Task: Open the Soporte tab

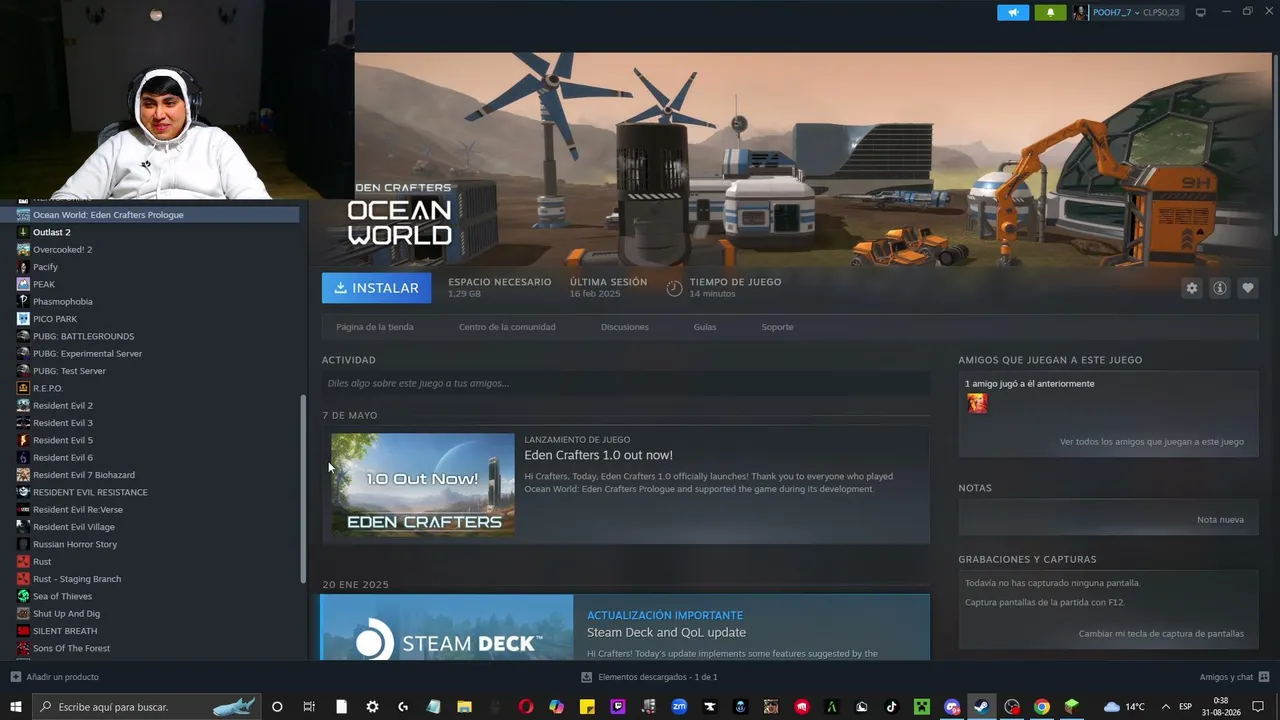Action: tap(777, 327)
